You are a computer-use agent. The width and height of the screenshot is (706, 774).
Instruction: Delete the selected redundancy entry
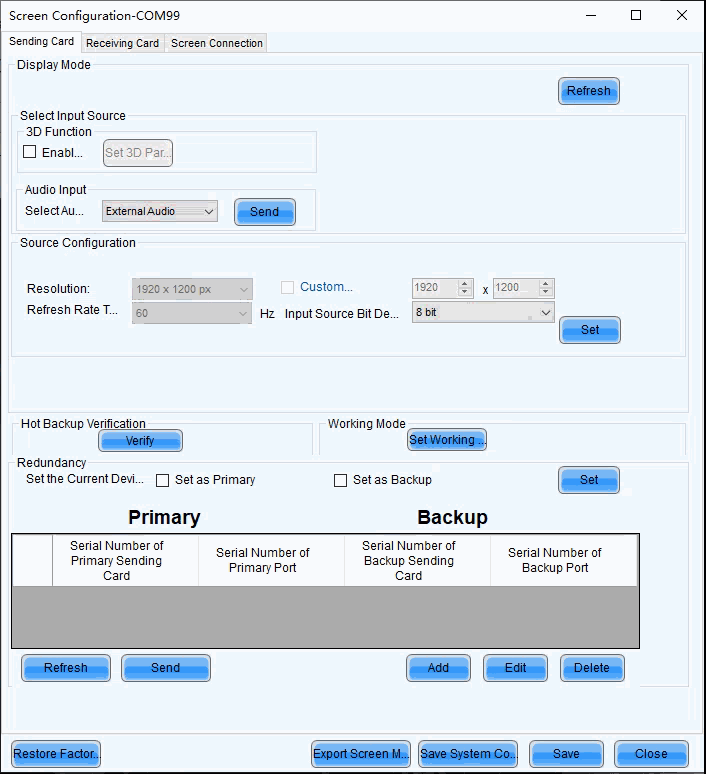(x=592, y=668)
